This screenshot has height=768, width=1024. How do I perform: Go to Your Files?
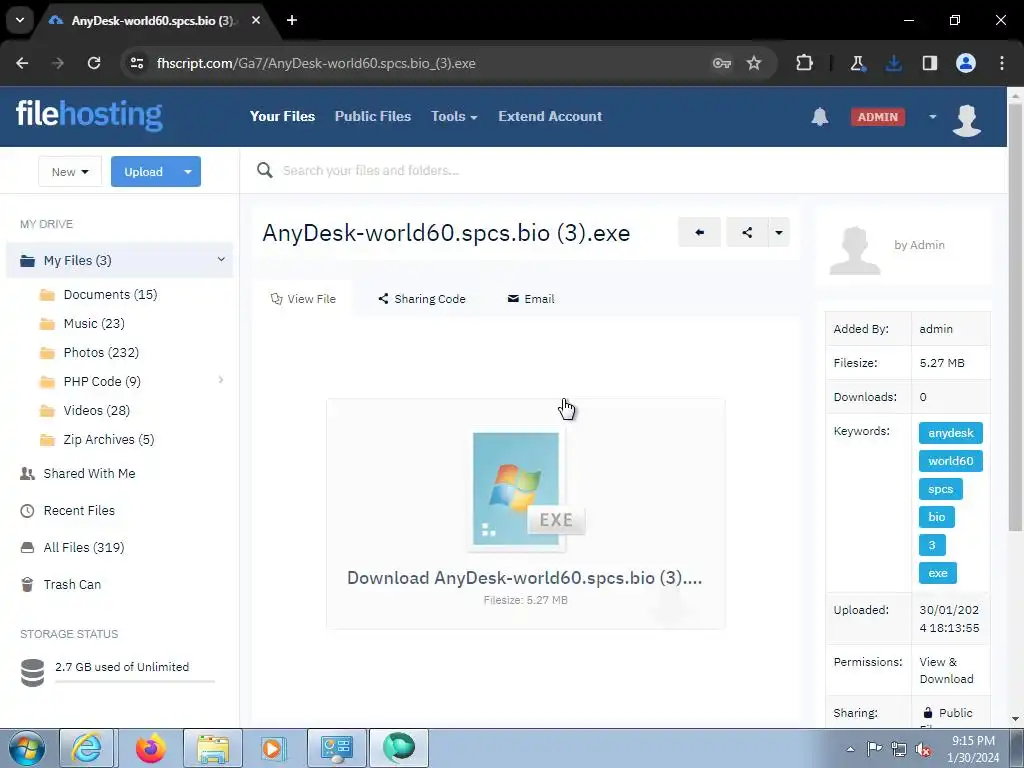[282, 116]
